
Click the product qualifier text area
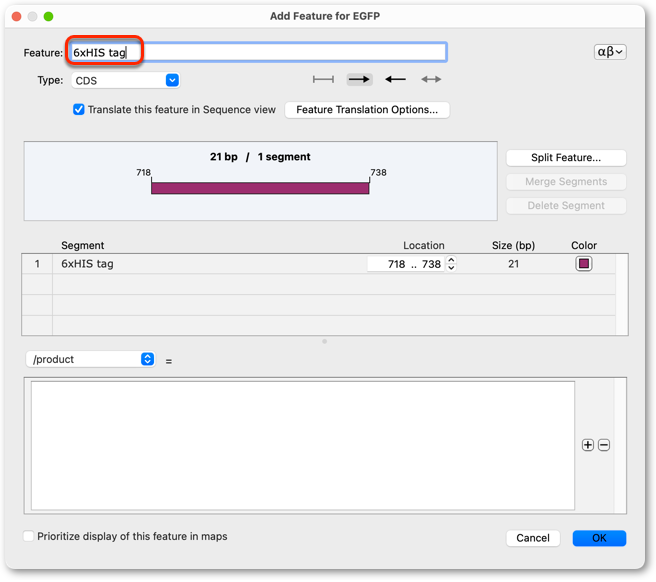coord(303,445)
